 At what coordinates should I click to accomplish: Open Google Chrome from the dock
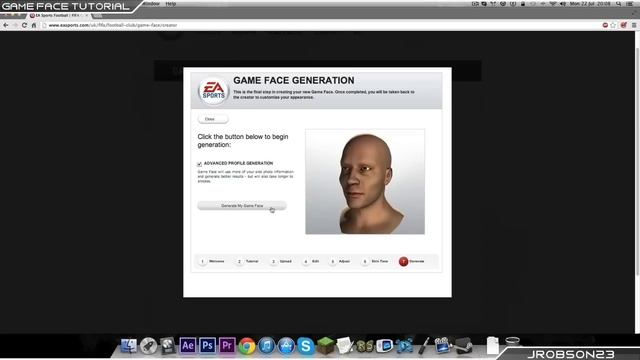[247, 346]
